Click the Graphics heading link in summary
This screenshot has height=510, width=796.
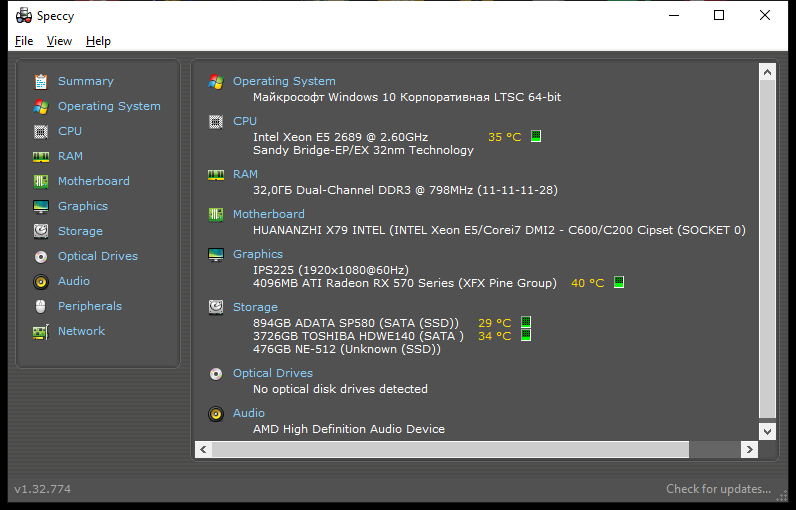click(258, 254)
